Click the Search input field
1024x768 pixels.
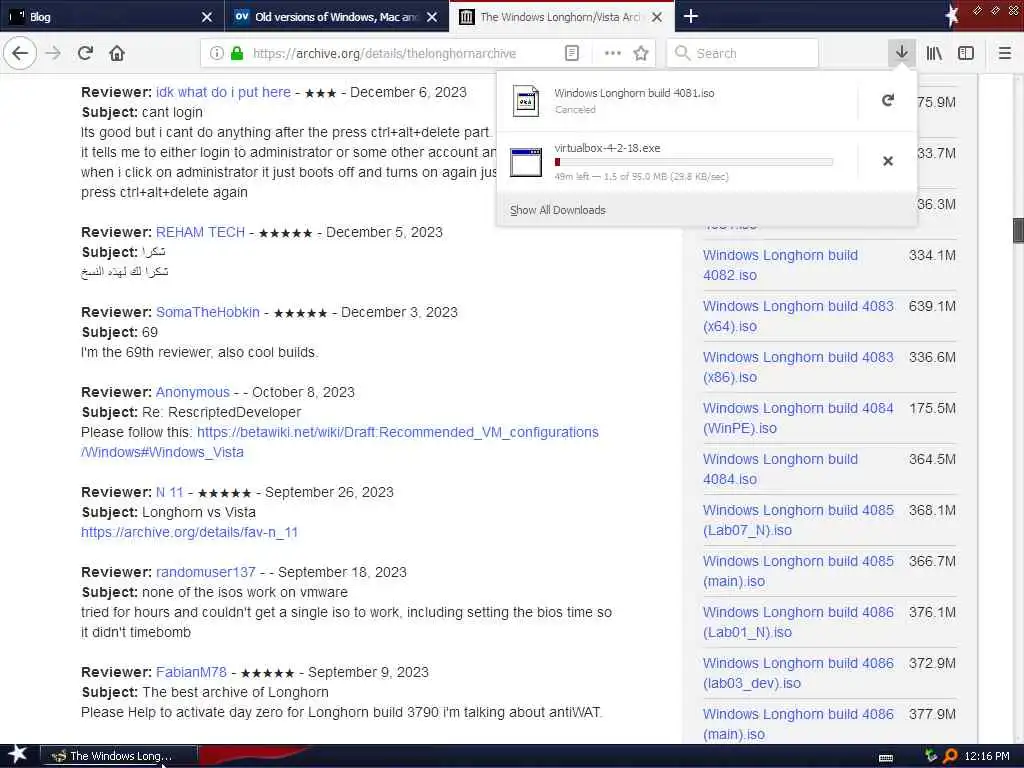[742, 54]
